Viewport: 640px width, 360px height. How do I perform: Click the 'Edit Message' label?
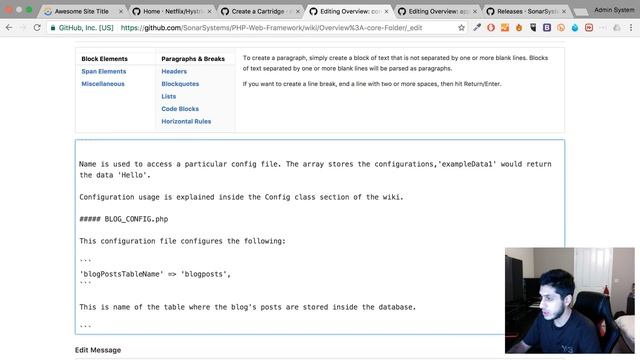(98, 350)
